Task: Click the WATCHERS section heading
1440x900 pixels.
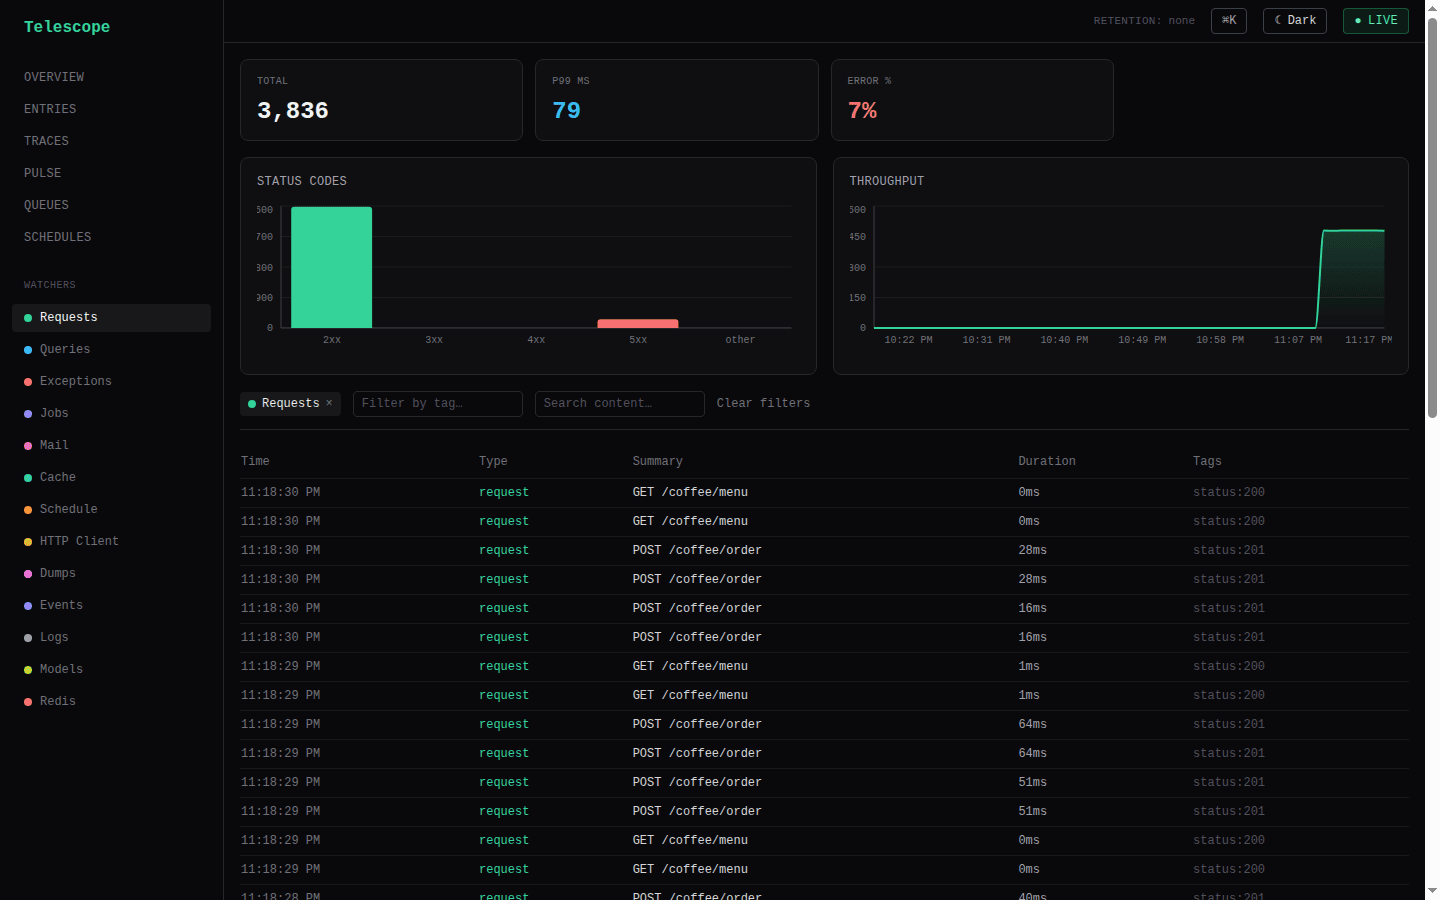Action: click(50, 285)
